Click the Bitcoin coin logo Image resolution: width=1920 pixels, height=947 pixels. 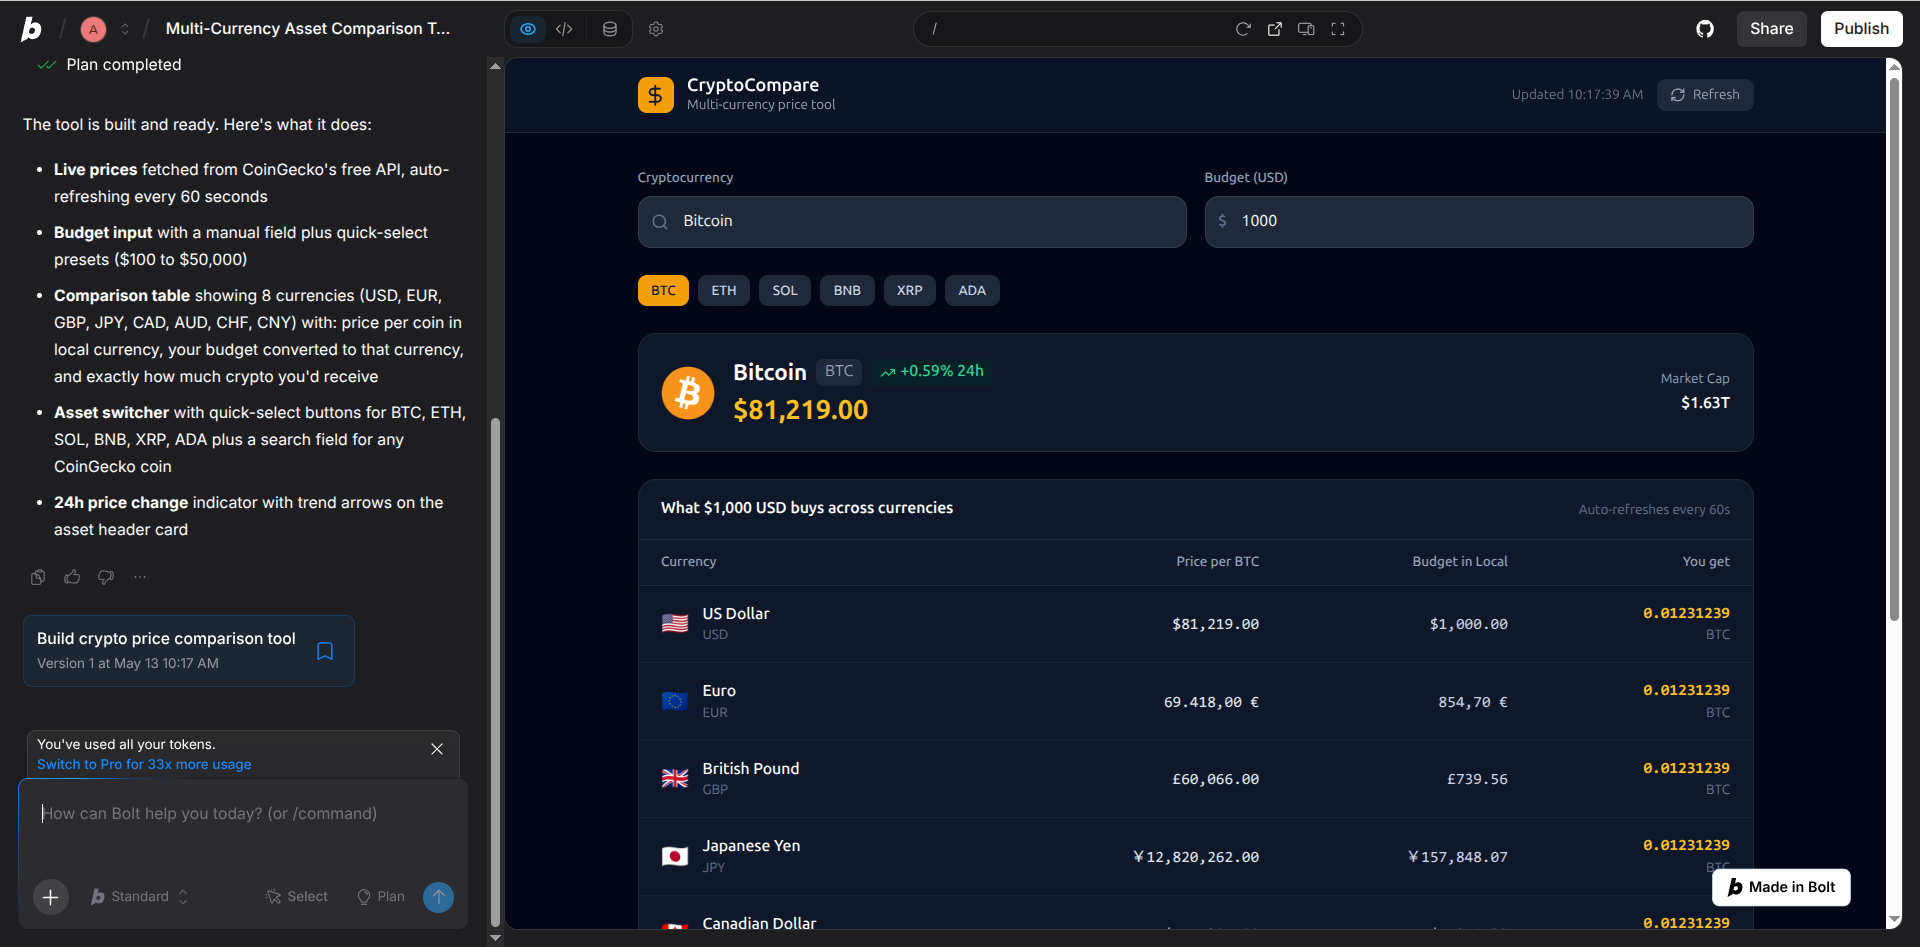coord(688,393)
